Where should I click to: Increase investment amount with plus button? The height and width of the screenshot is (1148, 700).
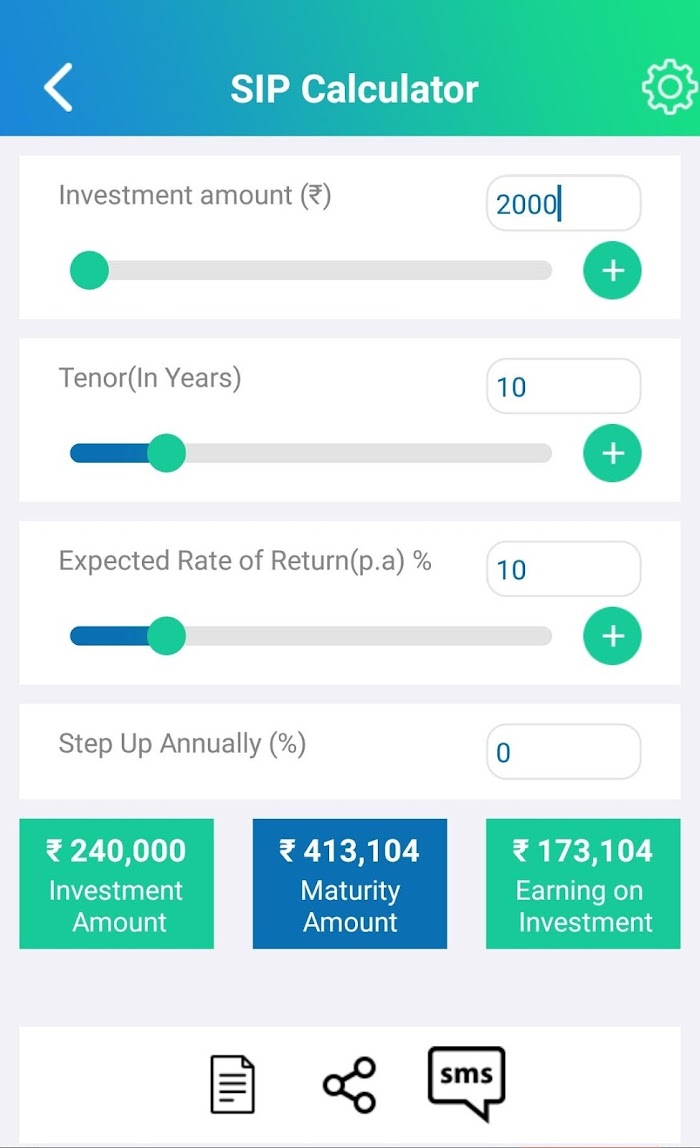pyautogui.click(x=612, y=270)
